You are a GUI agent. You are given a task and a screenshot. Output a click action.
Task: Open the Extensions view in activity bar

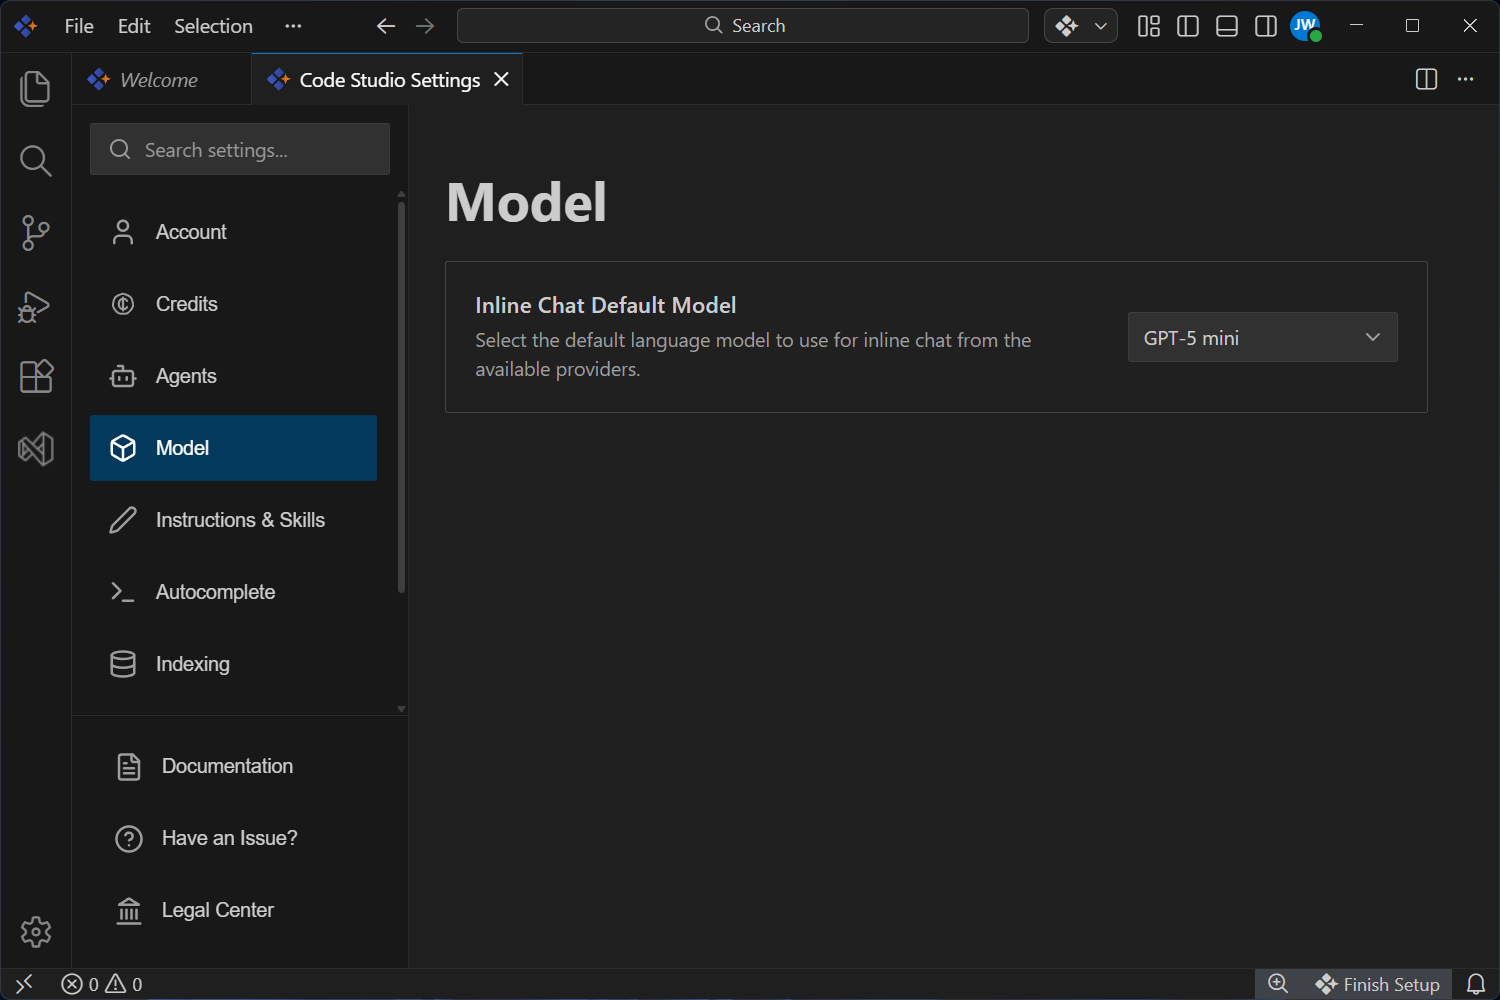pyautogui.click(x=36, y=377)
